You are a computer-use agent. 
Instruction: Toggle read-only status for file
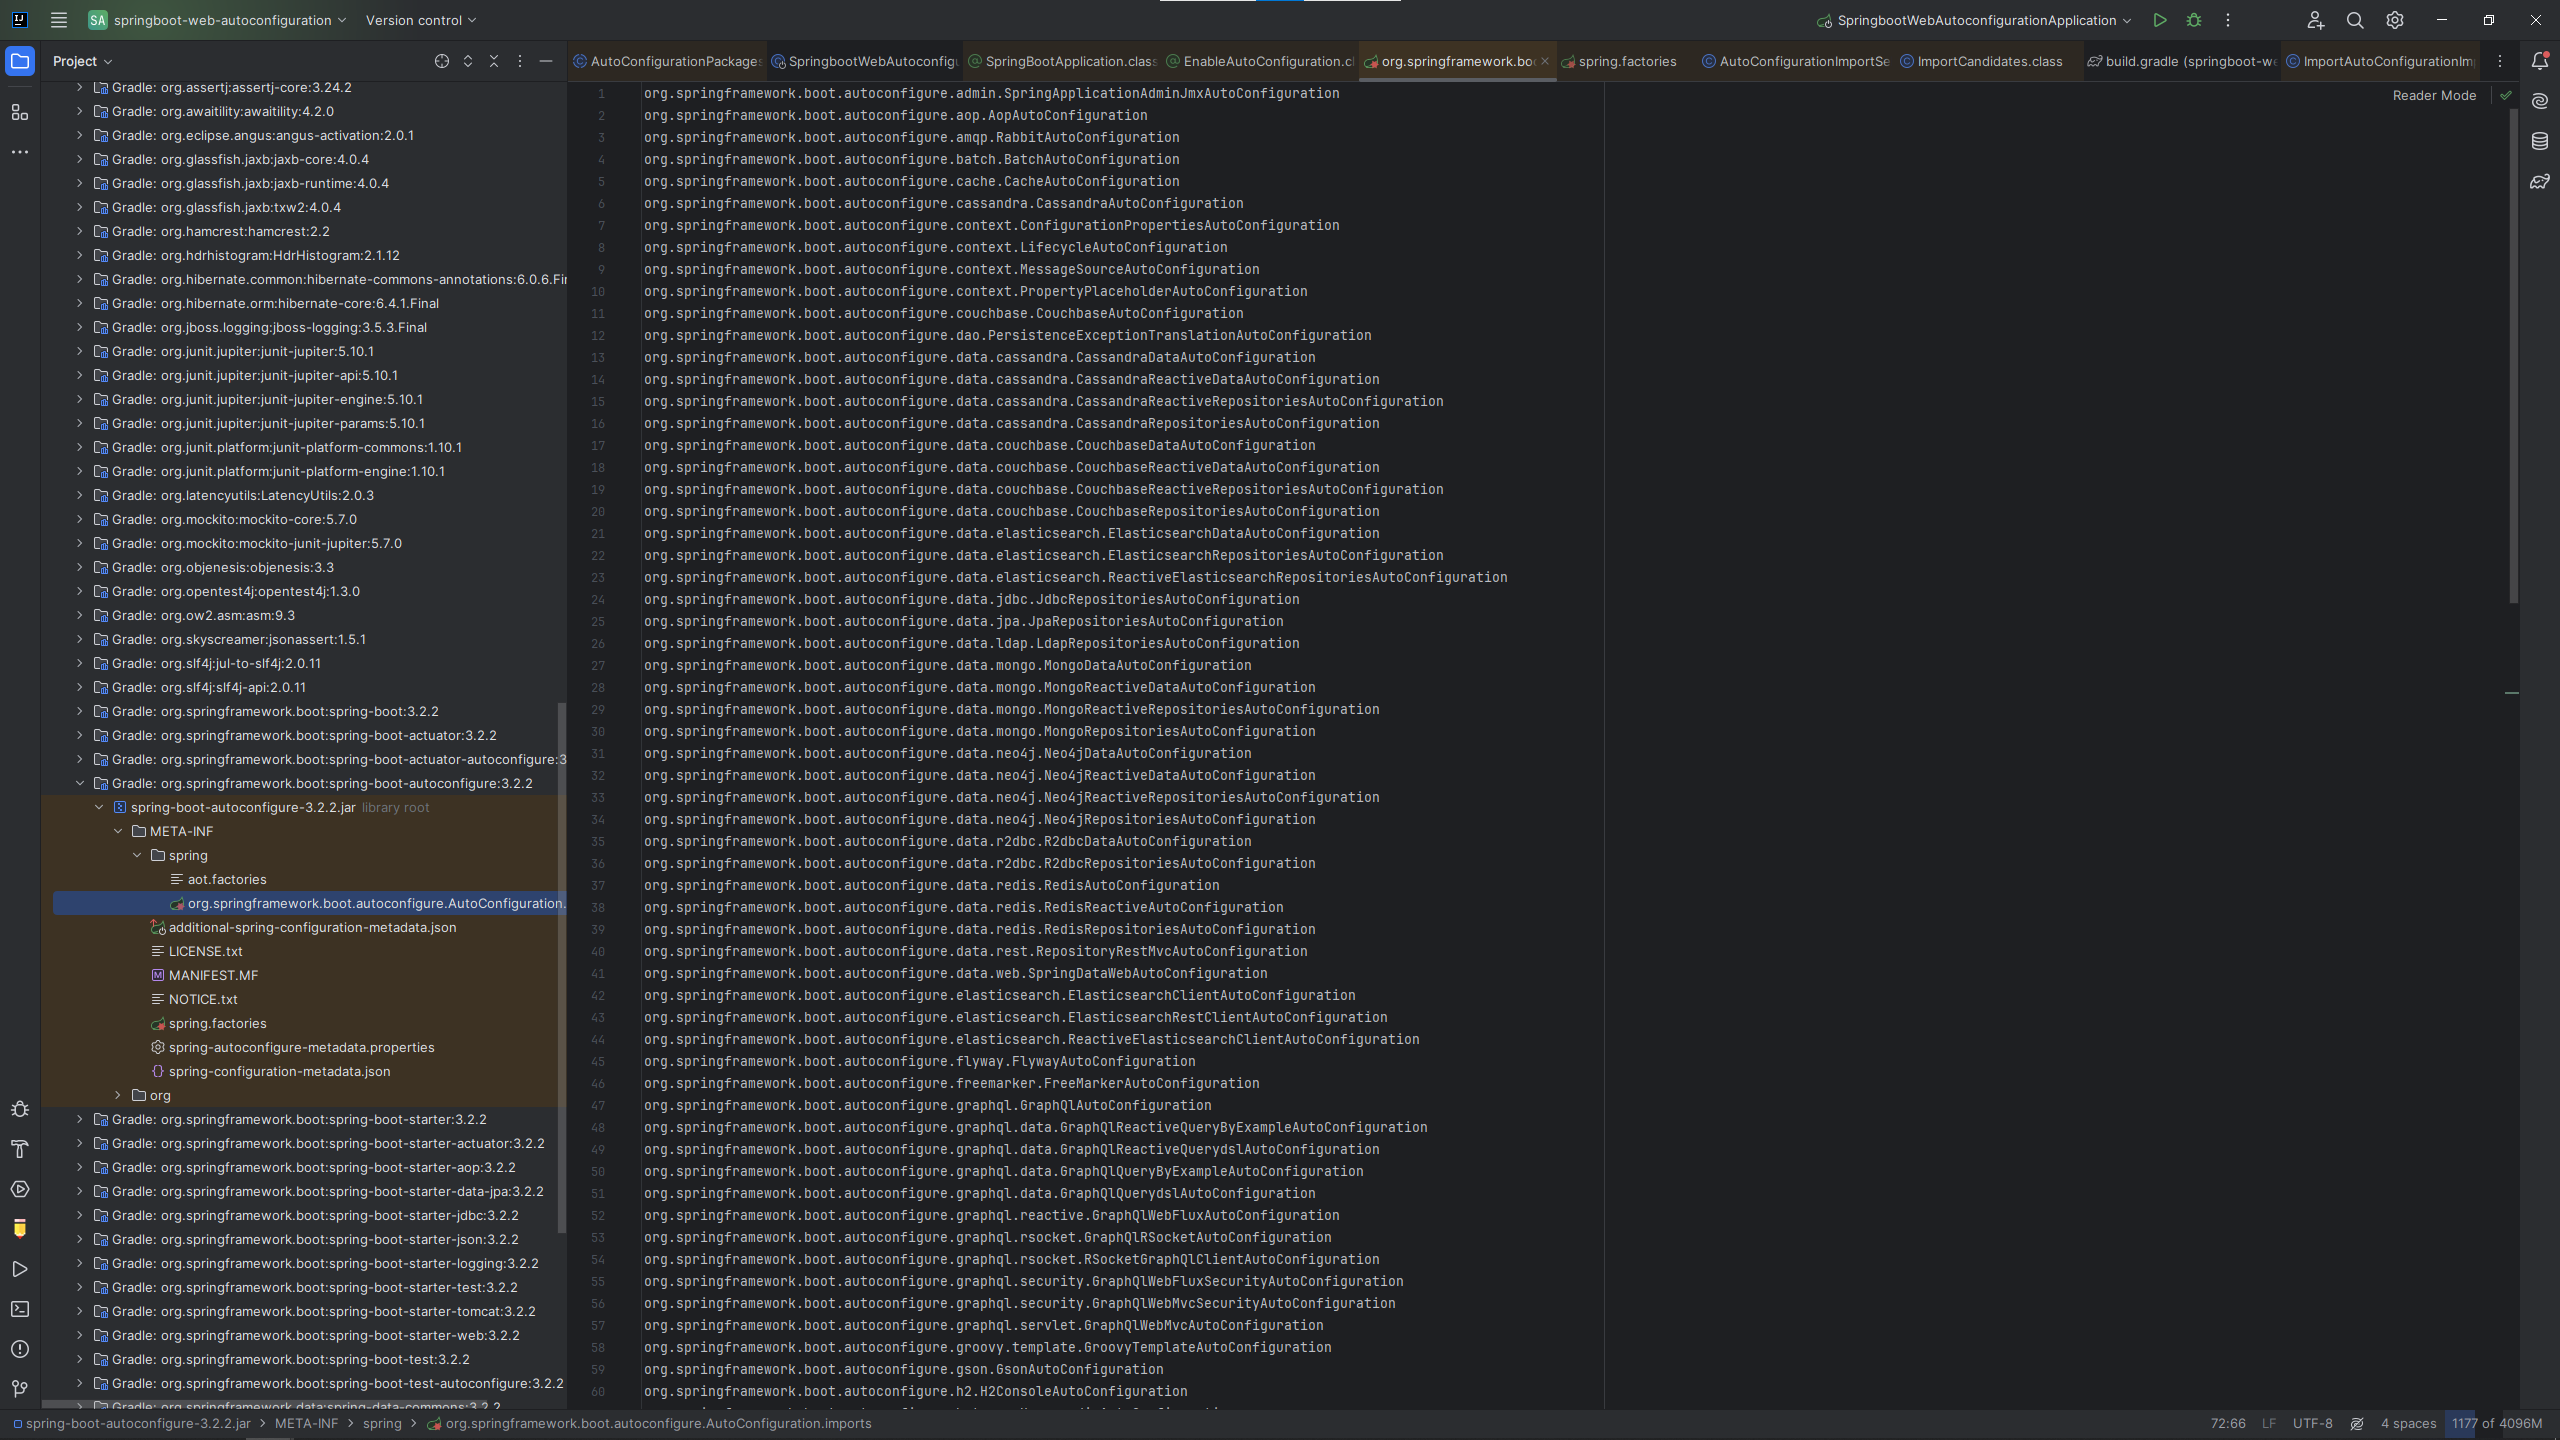click(2357, 1423)
